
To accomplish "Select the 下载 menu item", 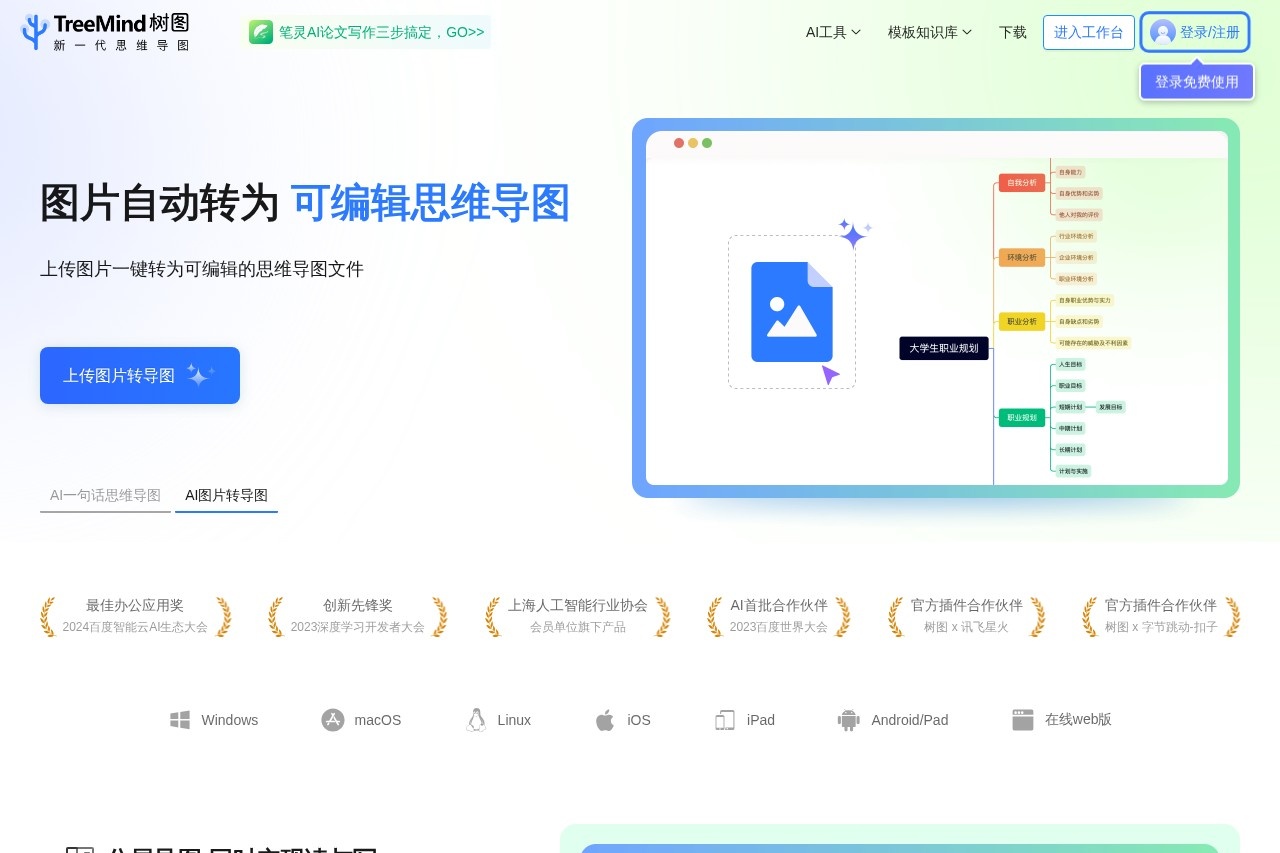I will click(x=1012, y=32).
